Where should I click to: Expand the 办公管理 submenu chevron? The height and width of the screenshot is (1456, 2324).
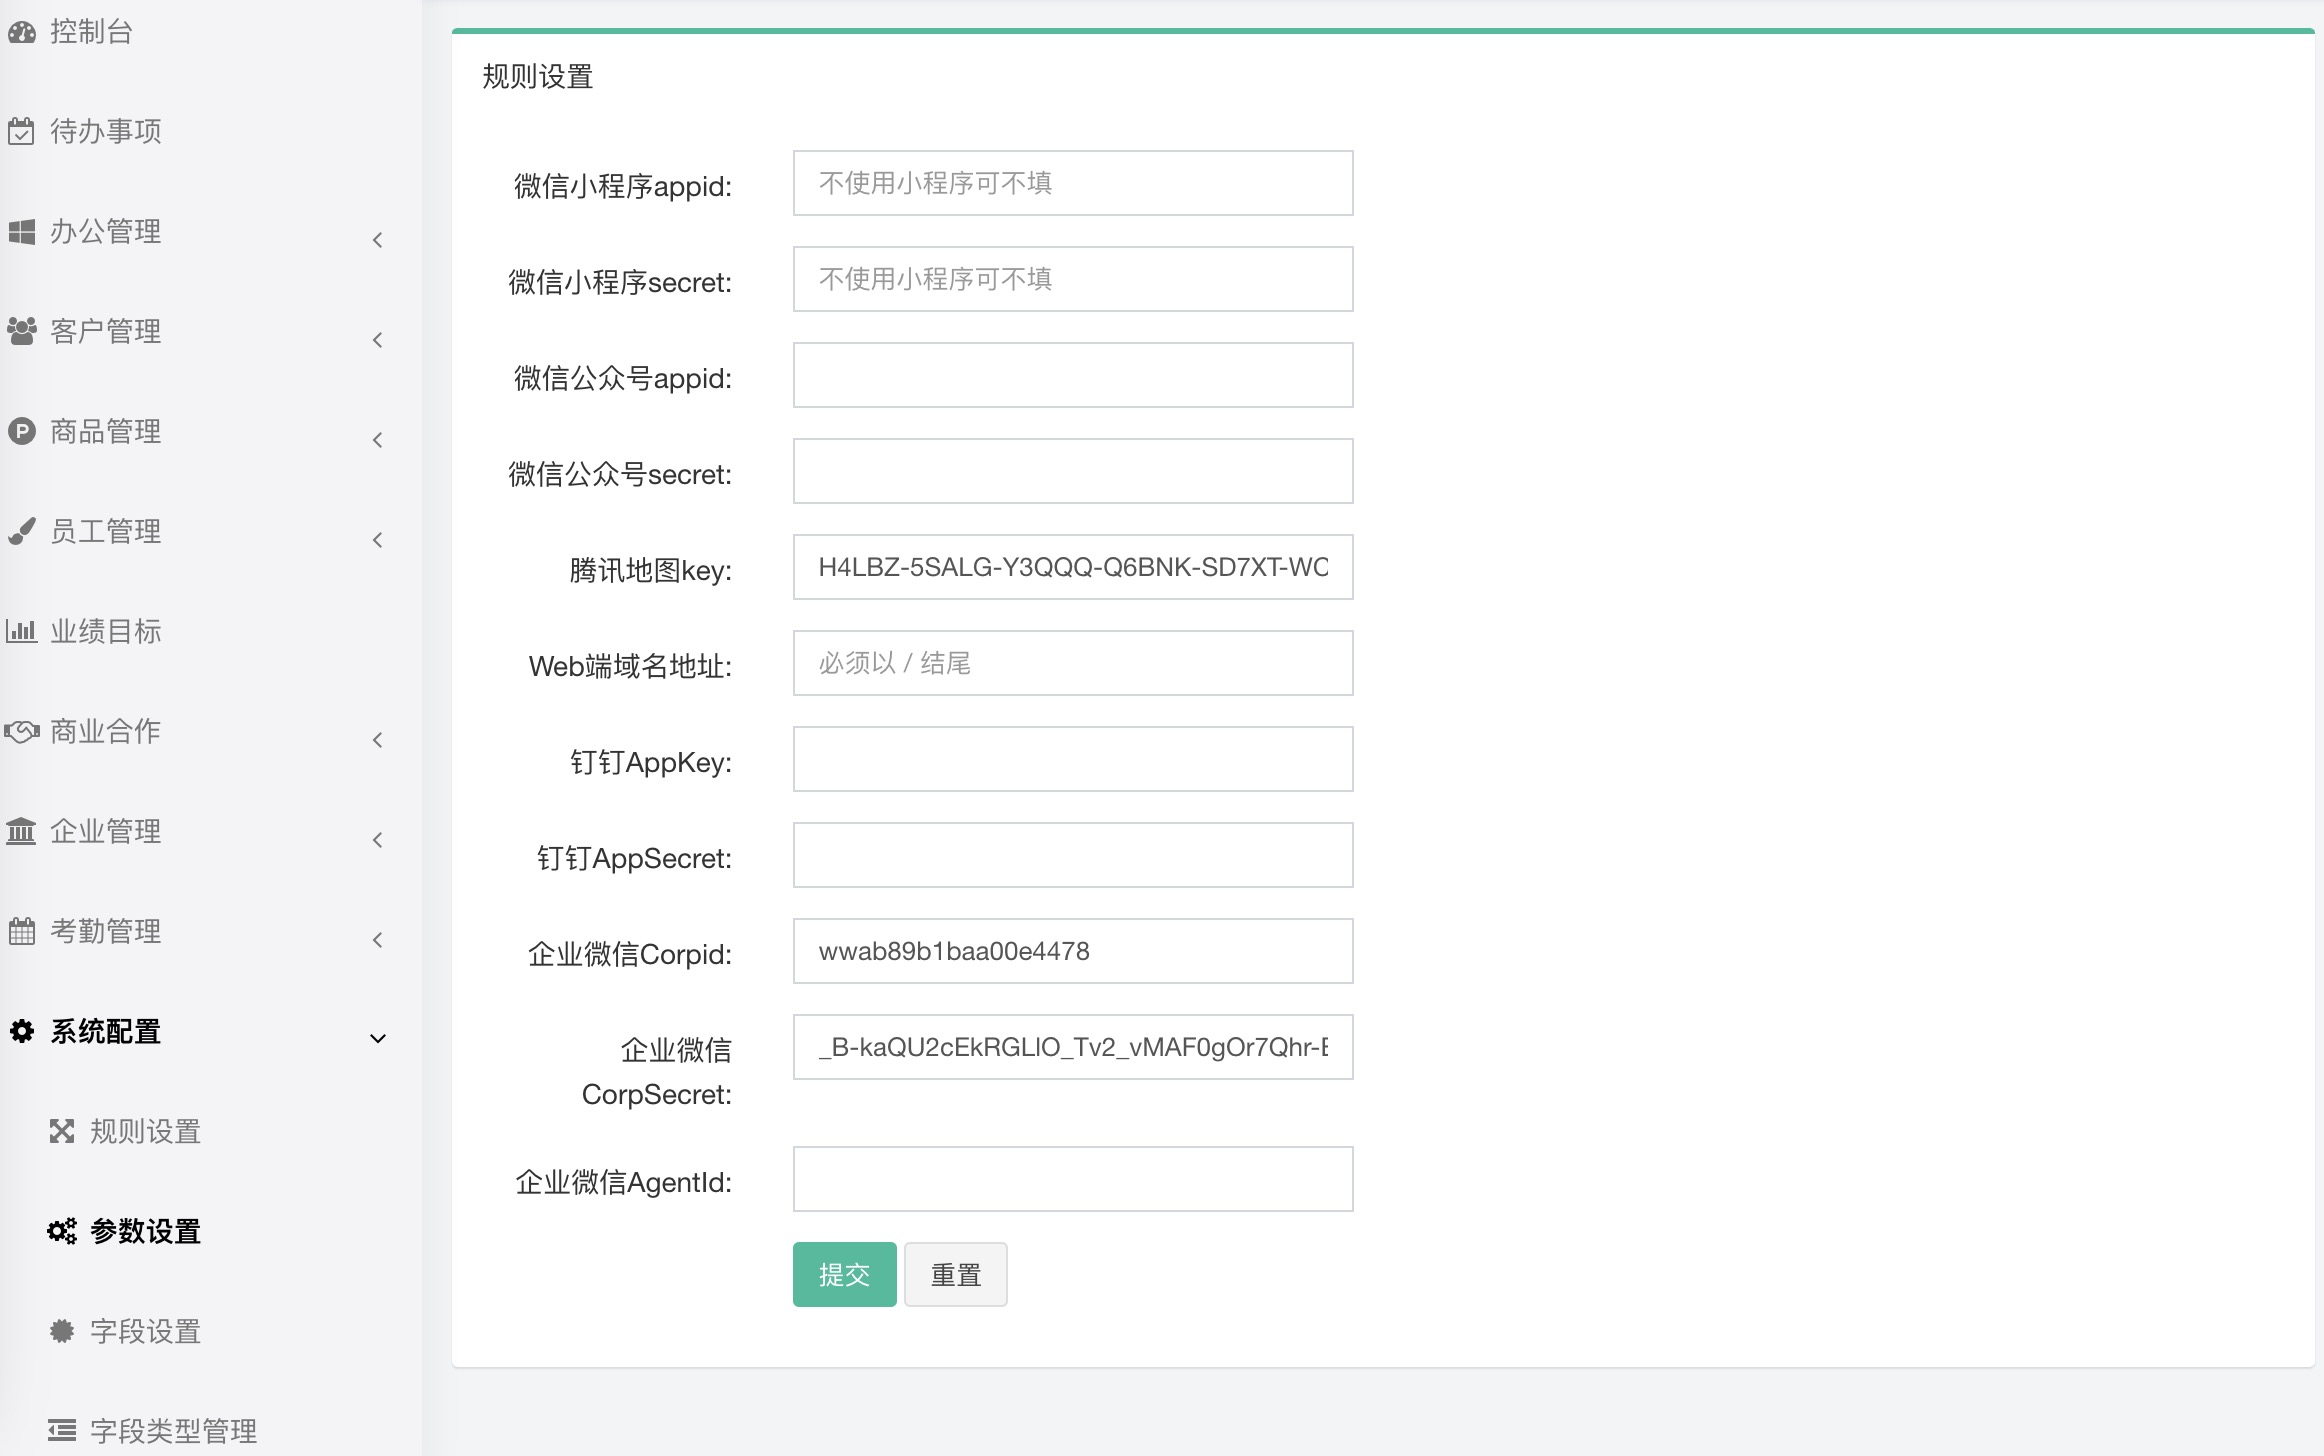pos(378,239)
